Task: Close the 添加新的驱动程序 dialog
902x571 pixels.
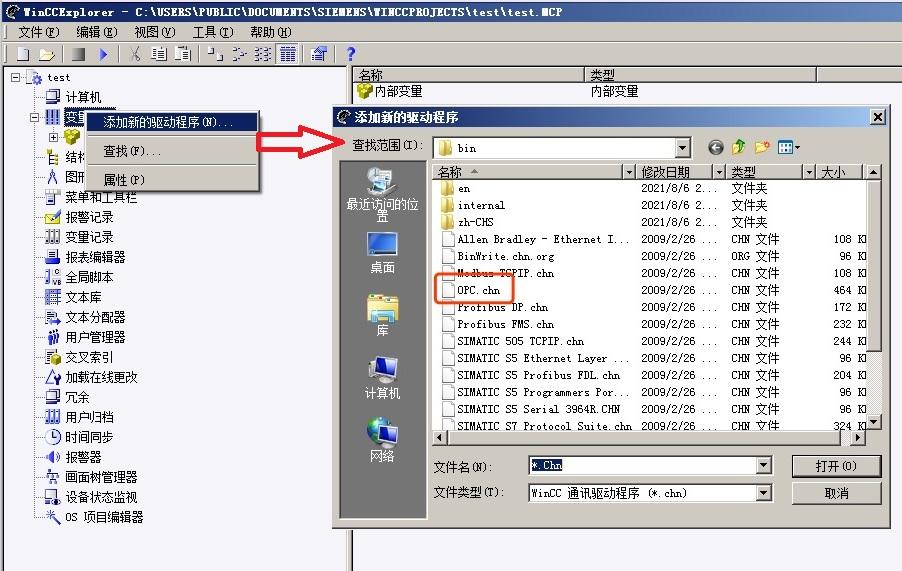Action: pos(877,117)
